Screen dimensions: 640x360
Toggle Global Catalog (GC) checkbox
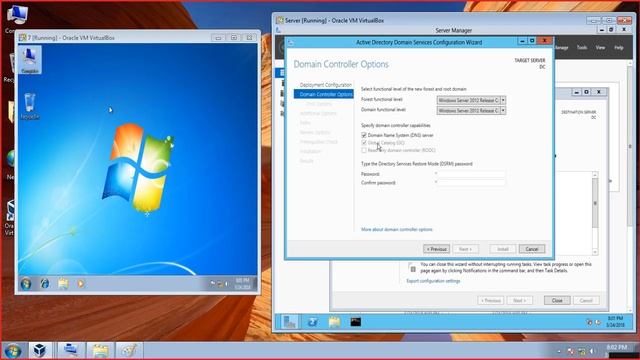(364, 143)
